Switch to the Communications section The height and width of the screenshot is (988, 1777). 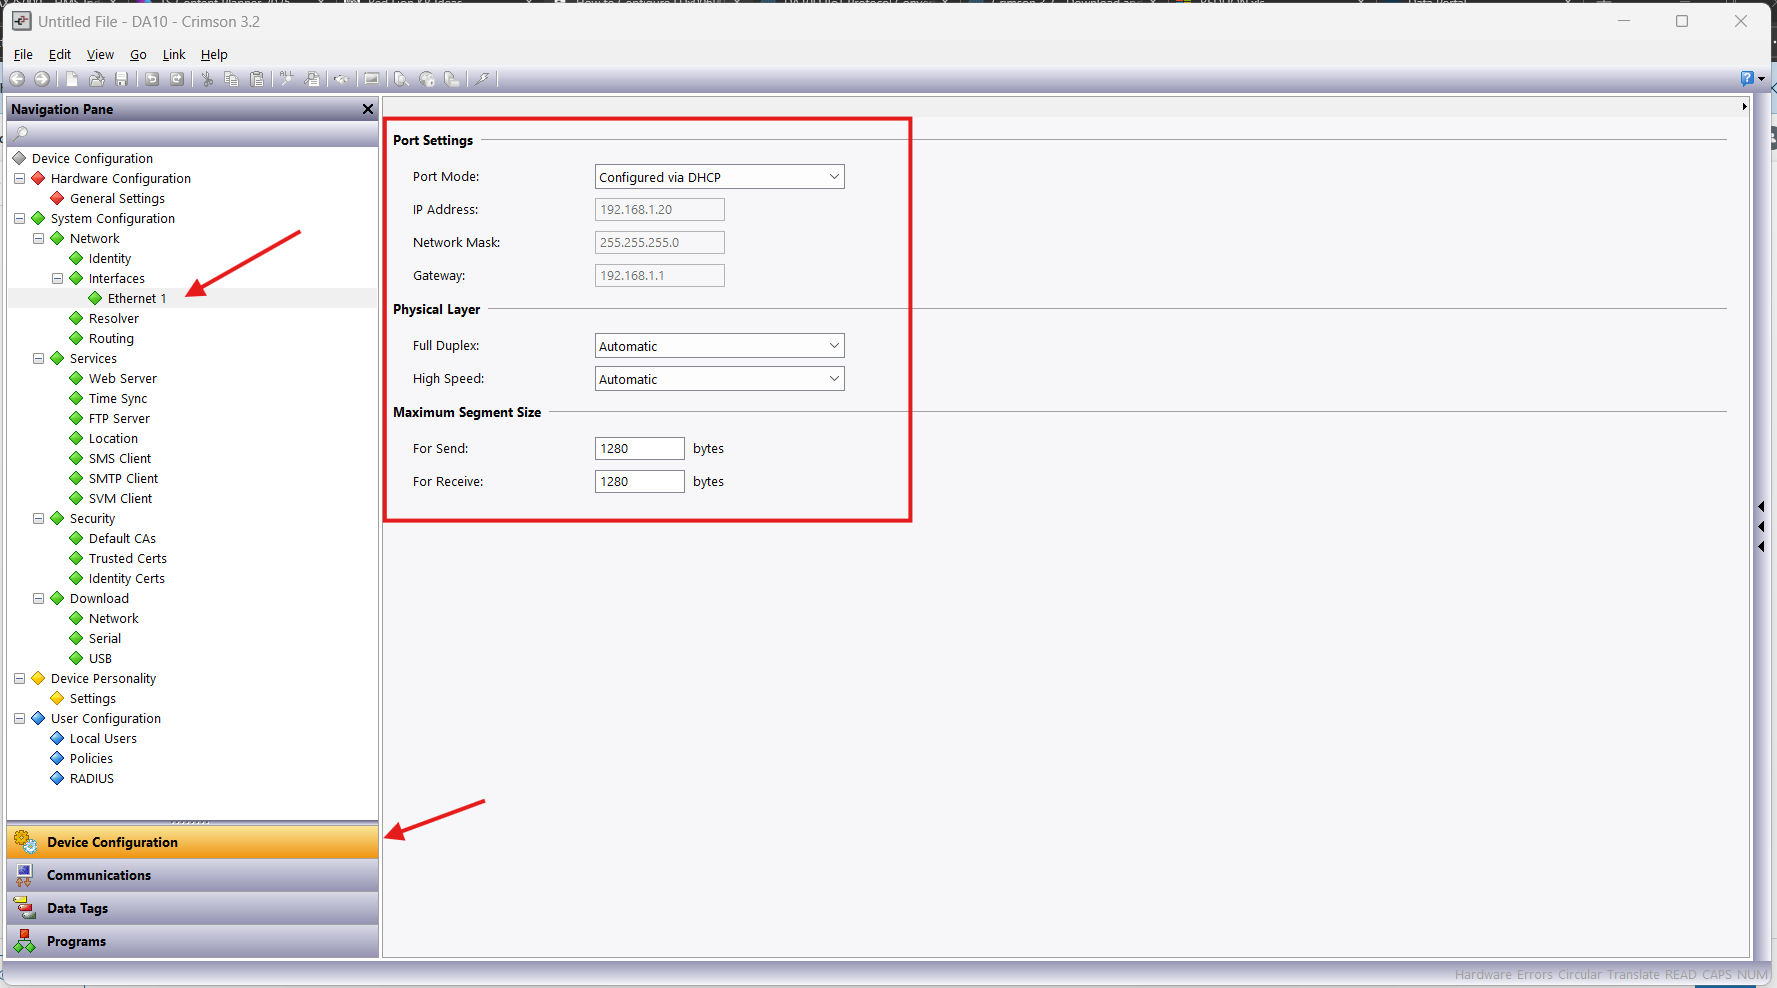(98, 875)
